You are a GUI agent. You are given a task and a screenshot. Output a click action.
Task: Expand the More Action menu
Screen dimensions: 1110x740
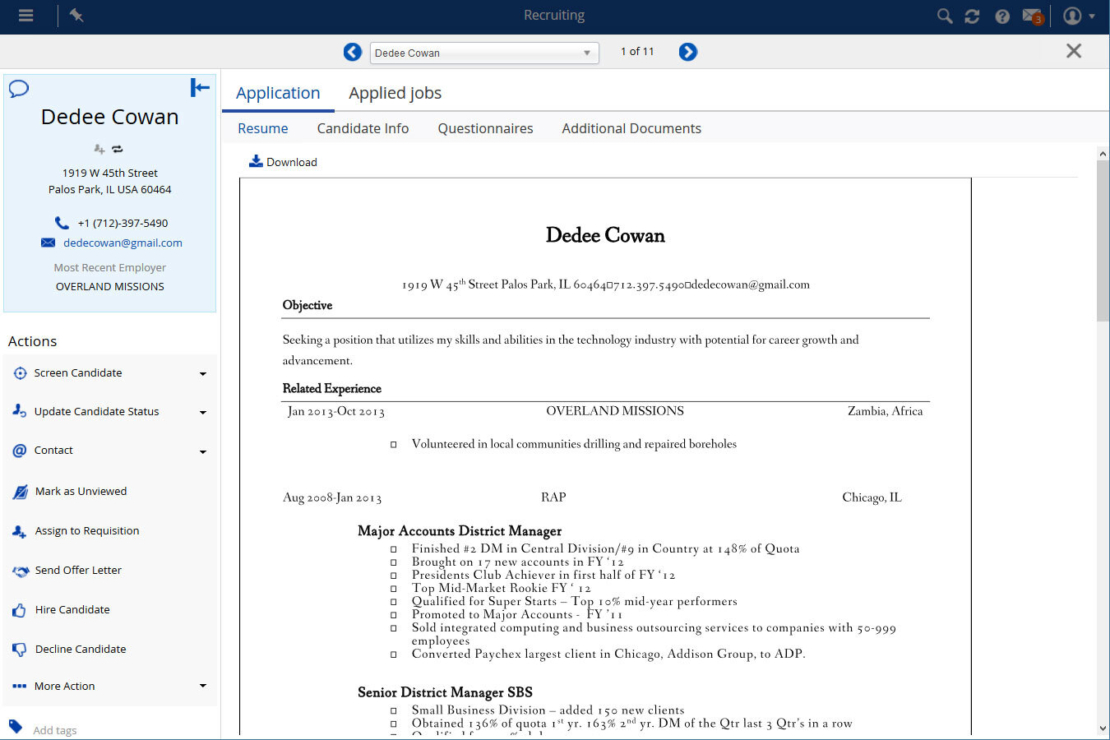click(110, 686)
